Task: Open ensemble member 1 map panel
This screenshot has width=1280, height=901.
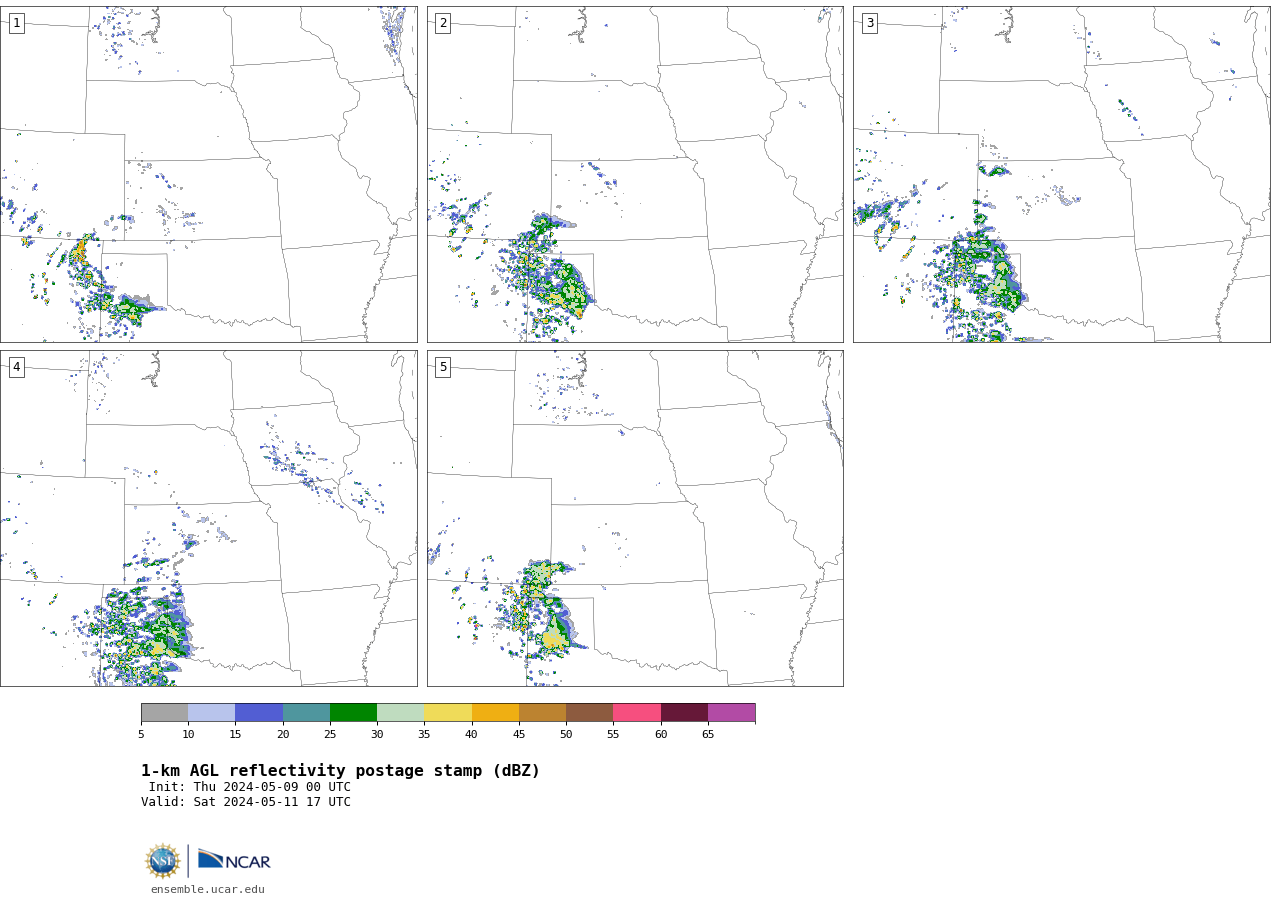Action: (209, 174)
